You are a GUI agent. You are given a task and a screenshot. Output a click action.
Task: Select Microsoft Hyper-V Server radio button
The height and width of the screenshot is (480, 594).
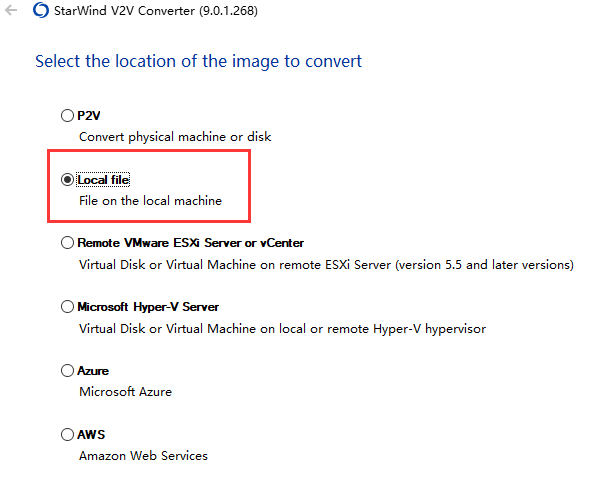[x=67, y=306]
